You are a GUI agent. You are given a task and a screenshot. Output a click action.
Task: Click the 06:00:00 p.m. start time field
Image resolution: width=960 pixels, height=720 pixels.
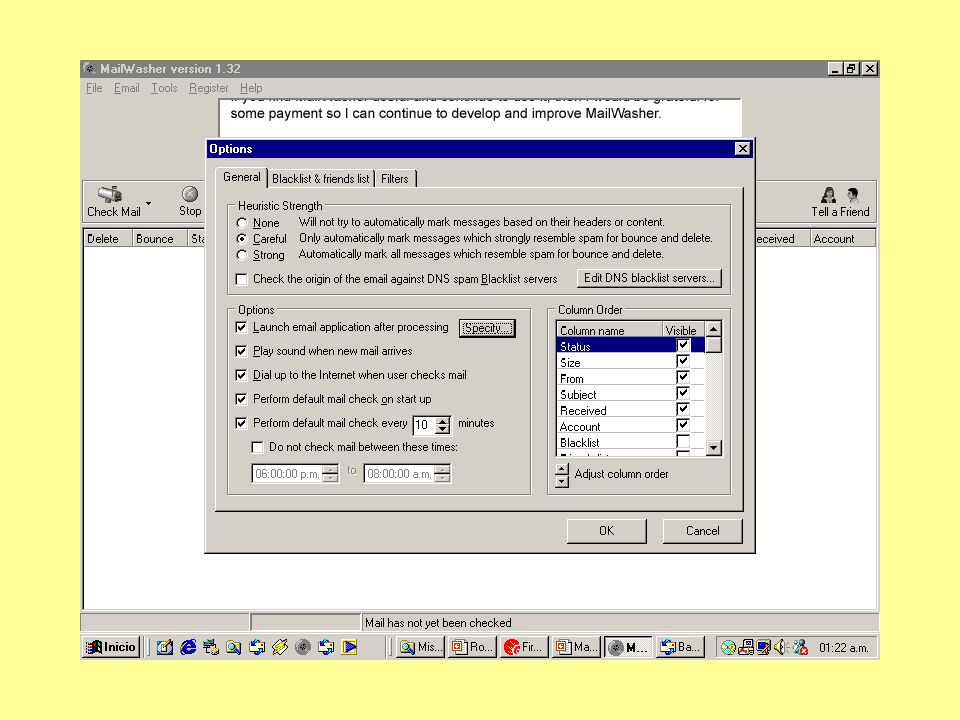click(287, 474)
